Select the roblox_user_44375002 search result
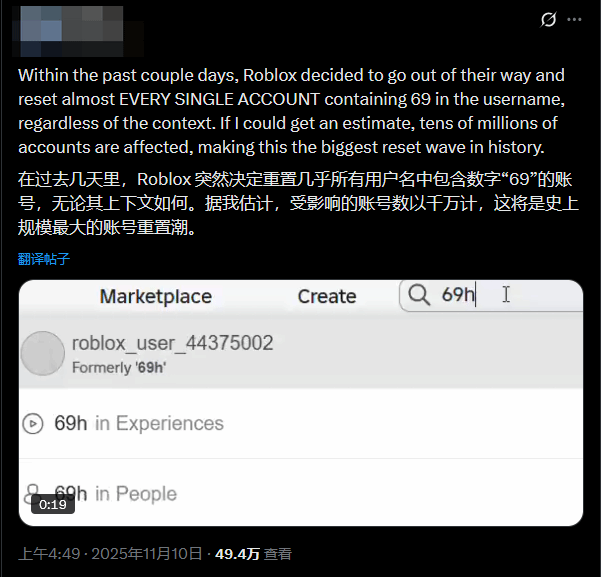Screen dimensions: 601x577 click(x=301, y=353)
